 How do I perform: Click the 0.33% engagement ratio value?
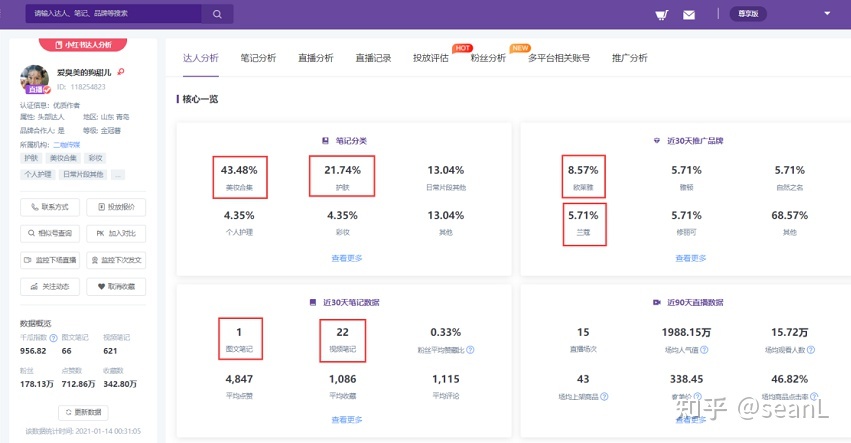[x=446, y=332]
